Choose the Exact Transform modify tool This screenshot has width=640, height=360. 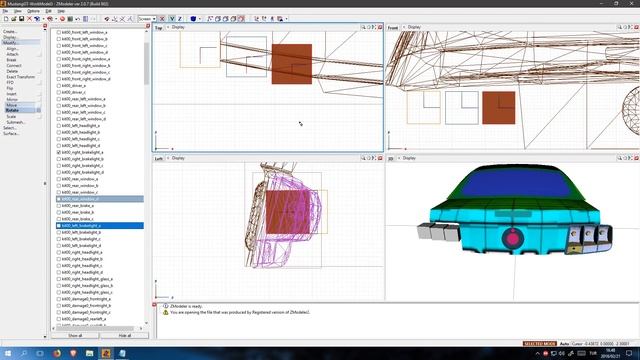(20, 77)
